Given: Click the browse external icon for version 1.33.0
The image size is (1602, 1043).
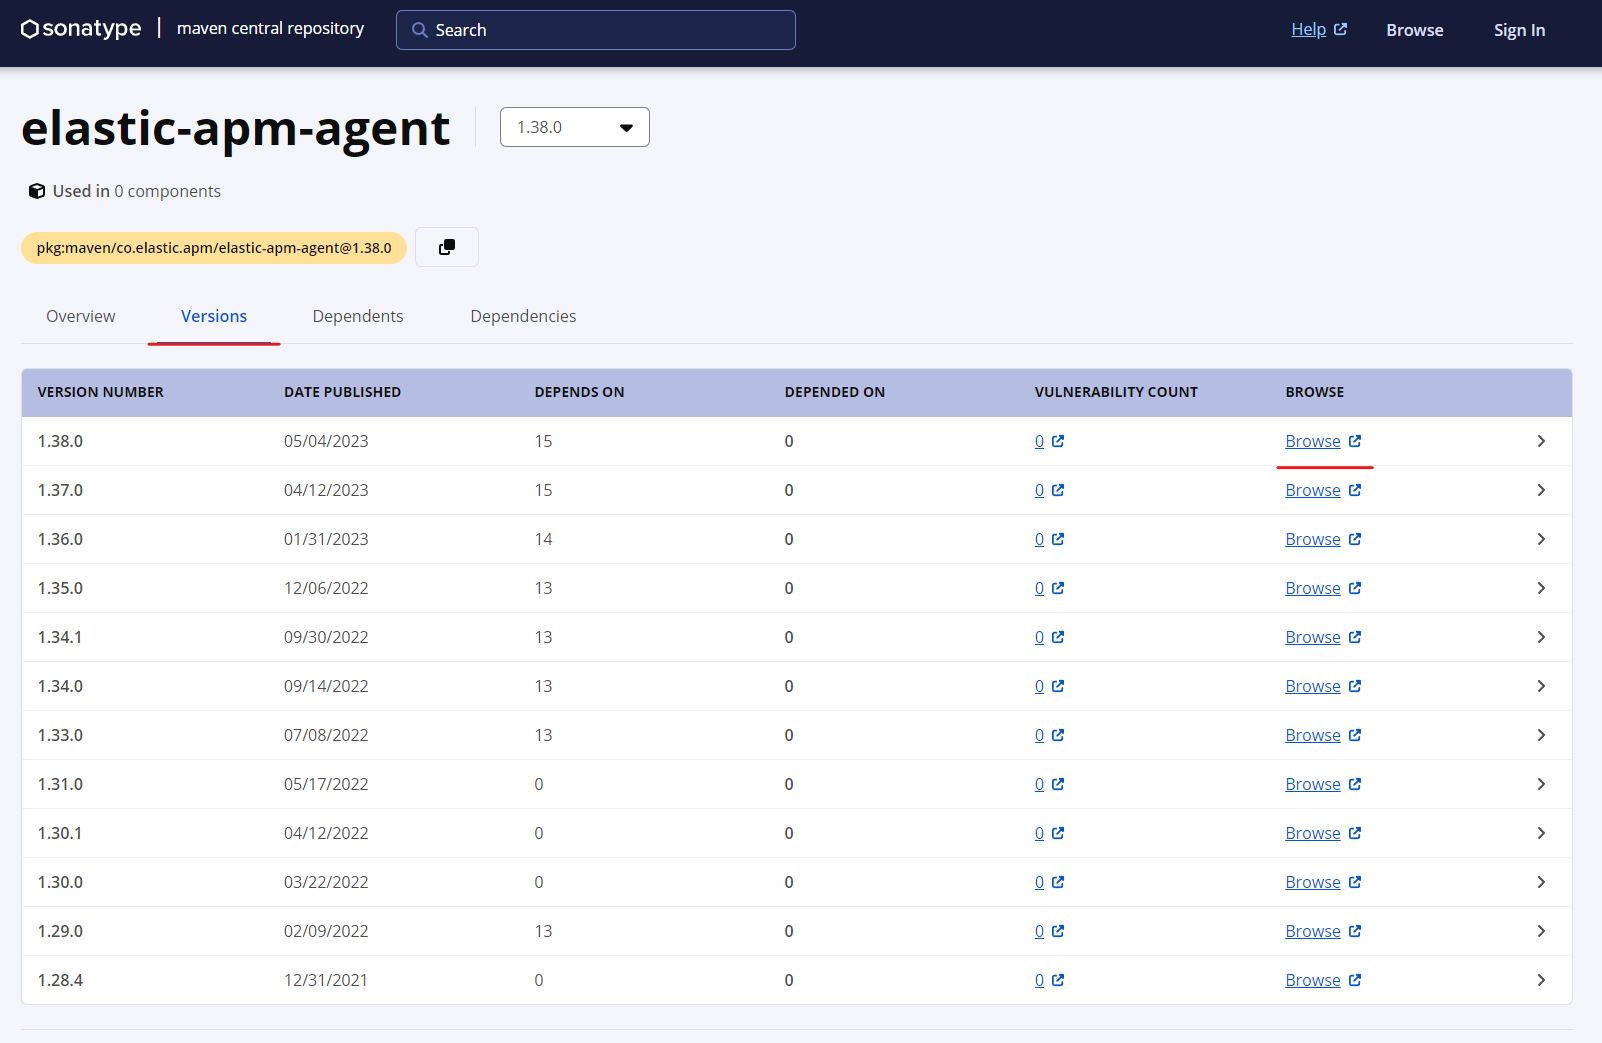Looking at the screenshot, I should [1355, 735].
